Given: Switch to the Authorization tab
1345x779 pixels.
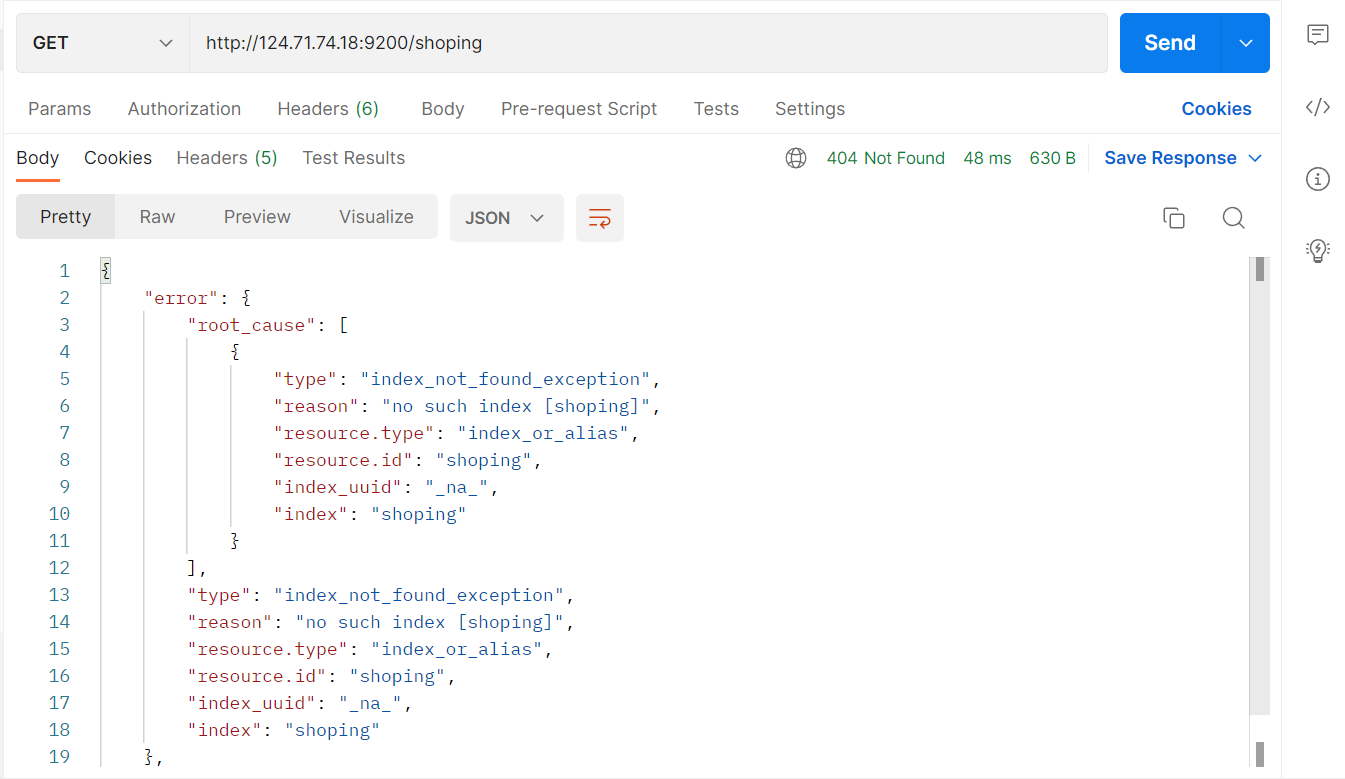Looking at the screenshot, I should click(x=184, y=109).
